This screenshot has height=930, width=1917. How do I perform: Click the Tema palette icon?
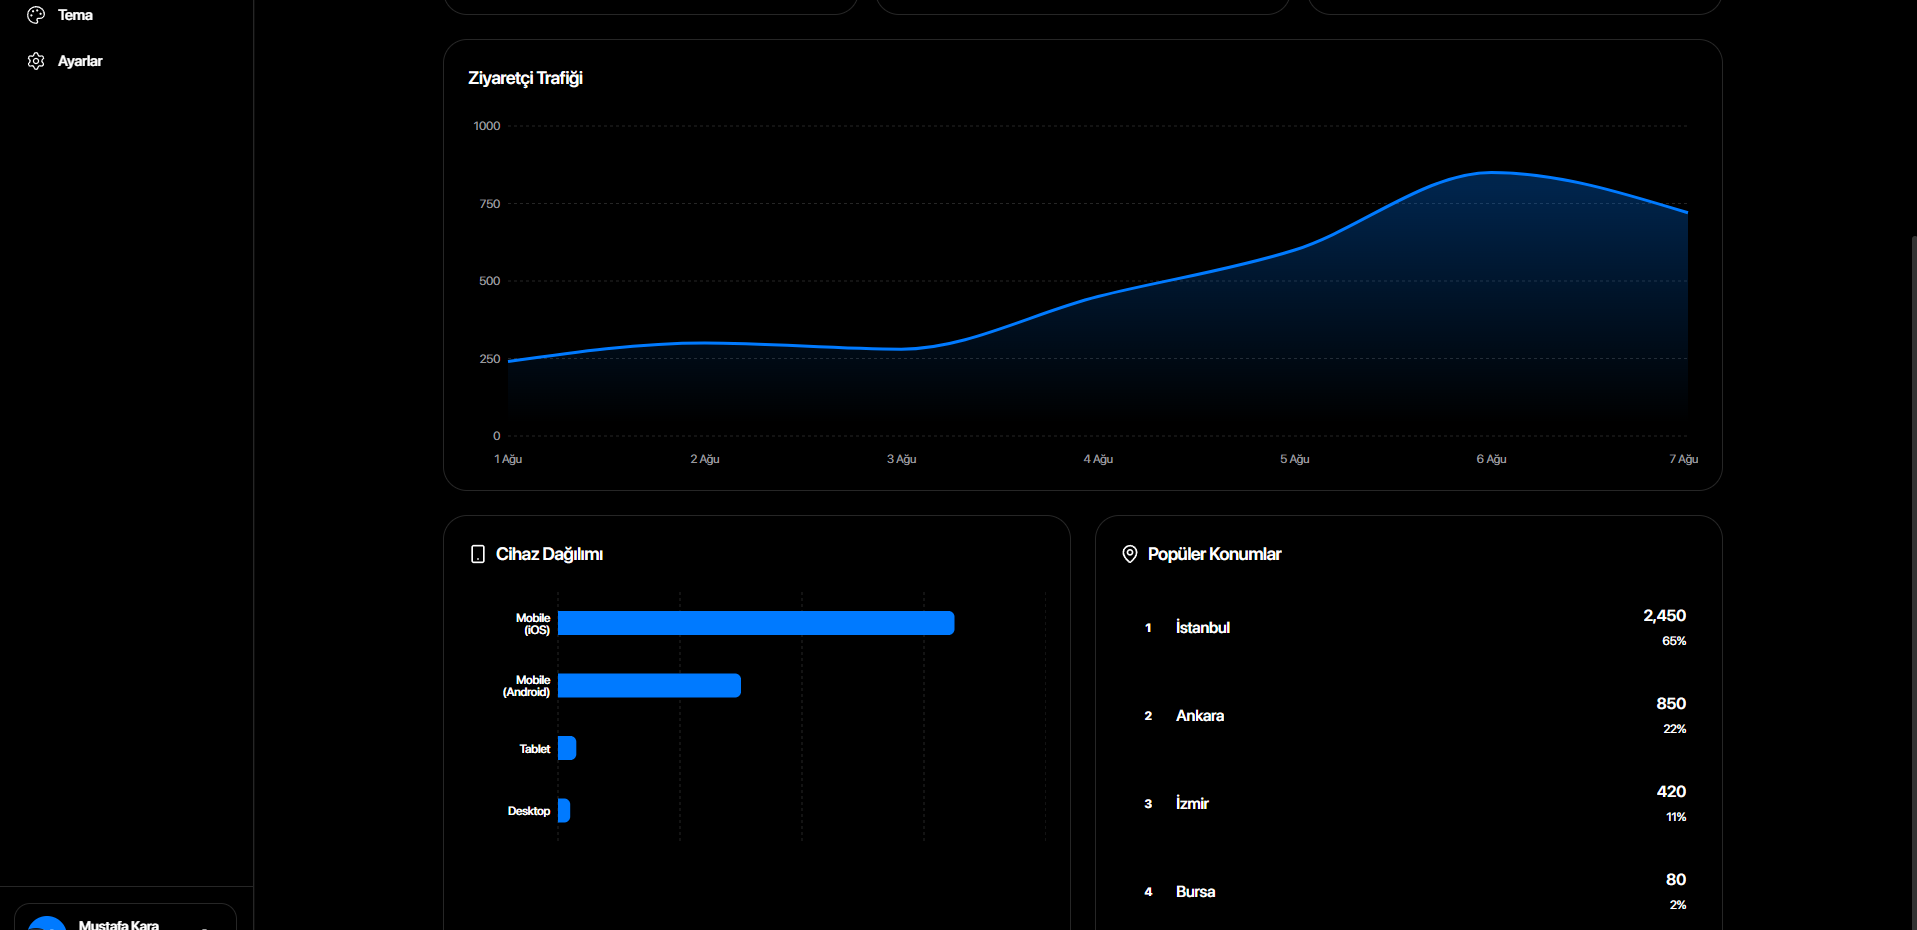[36, 15]
